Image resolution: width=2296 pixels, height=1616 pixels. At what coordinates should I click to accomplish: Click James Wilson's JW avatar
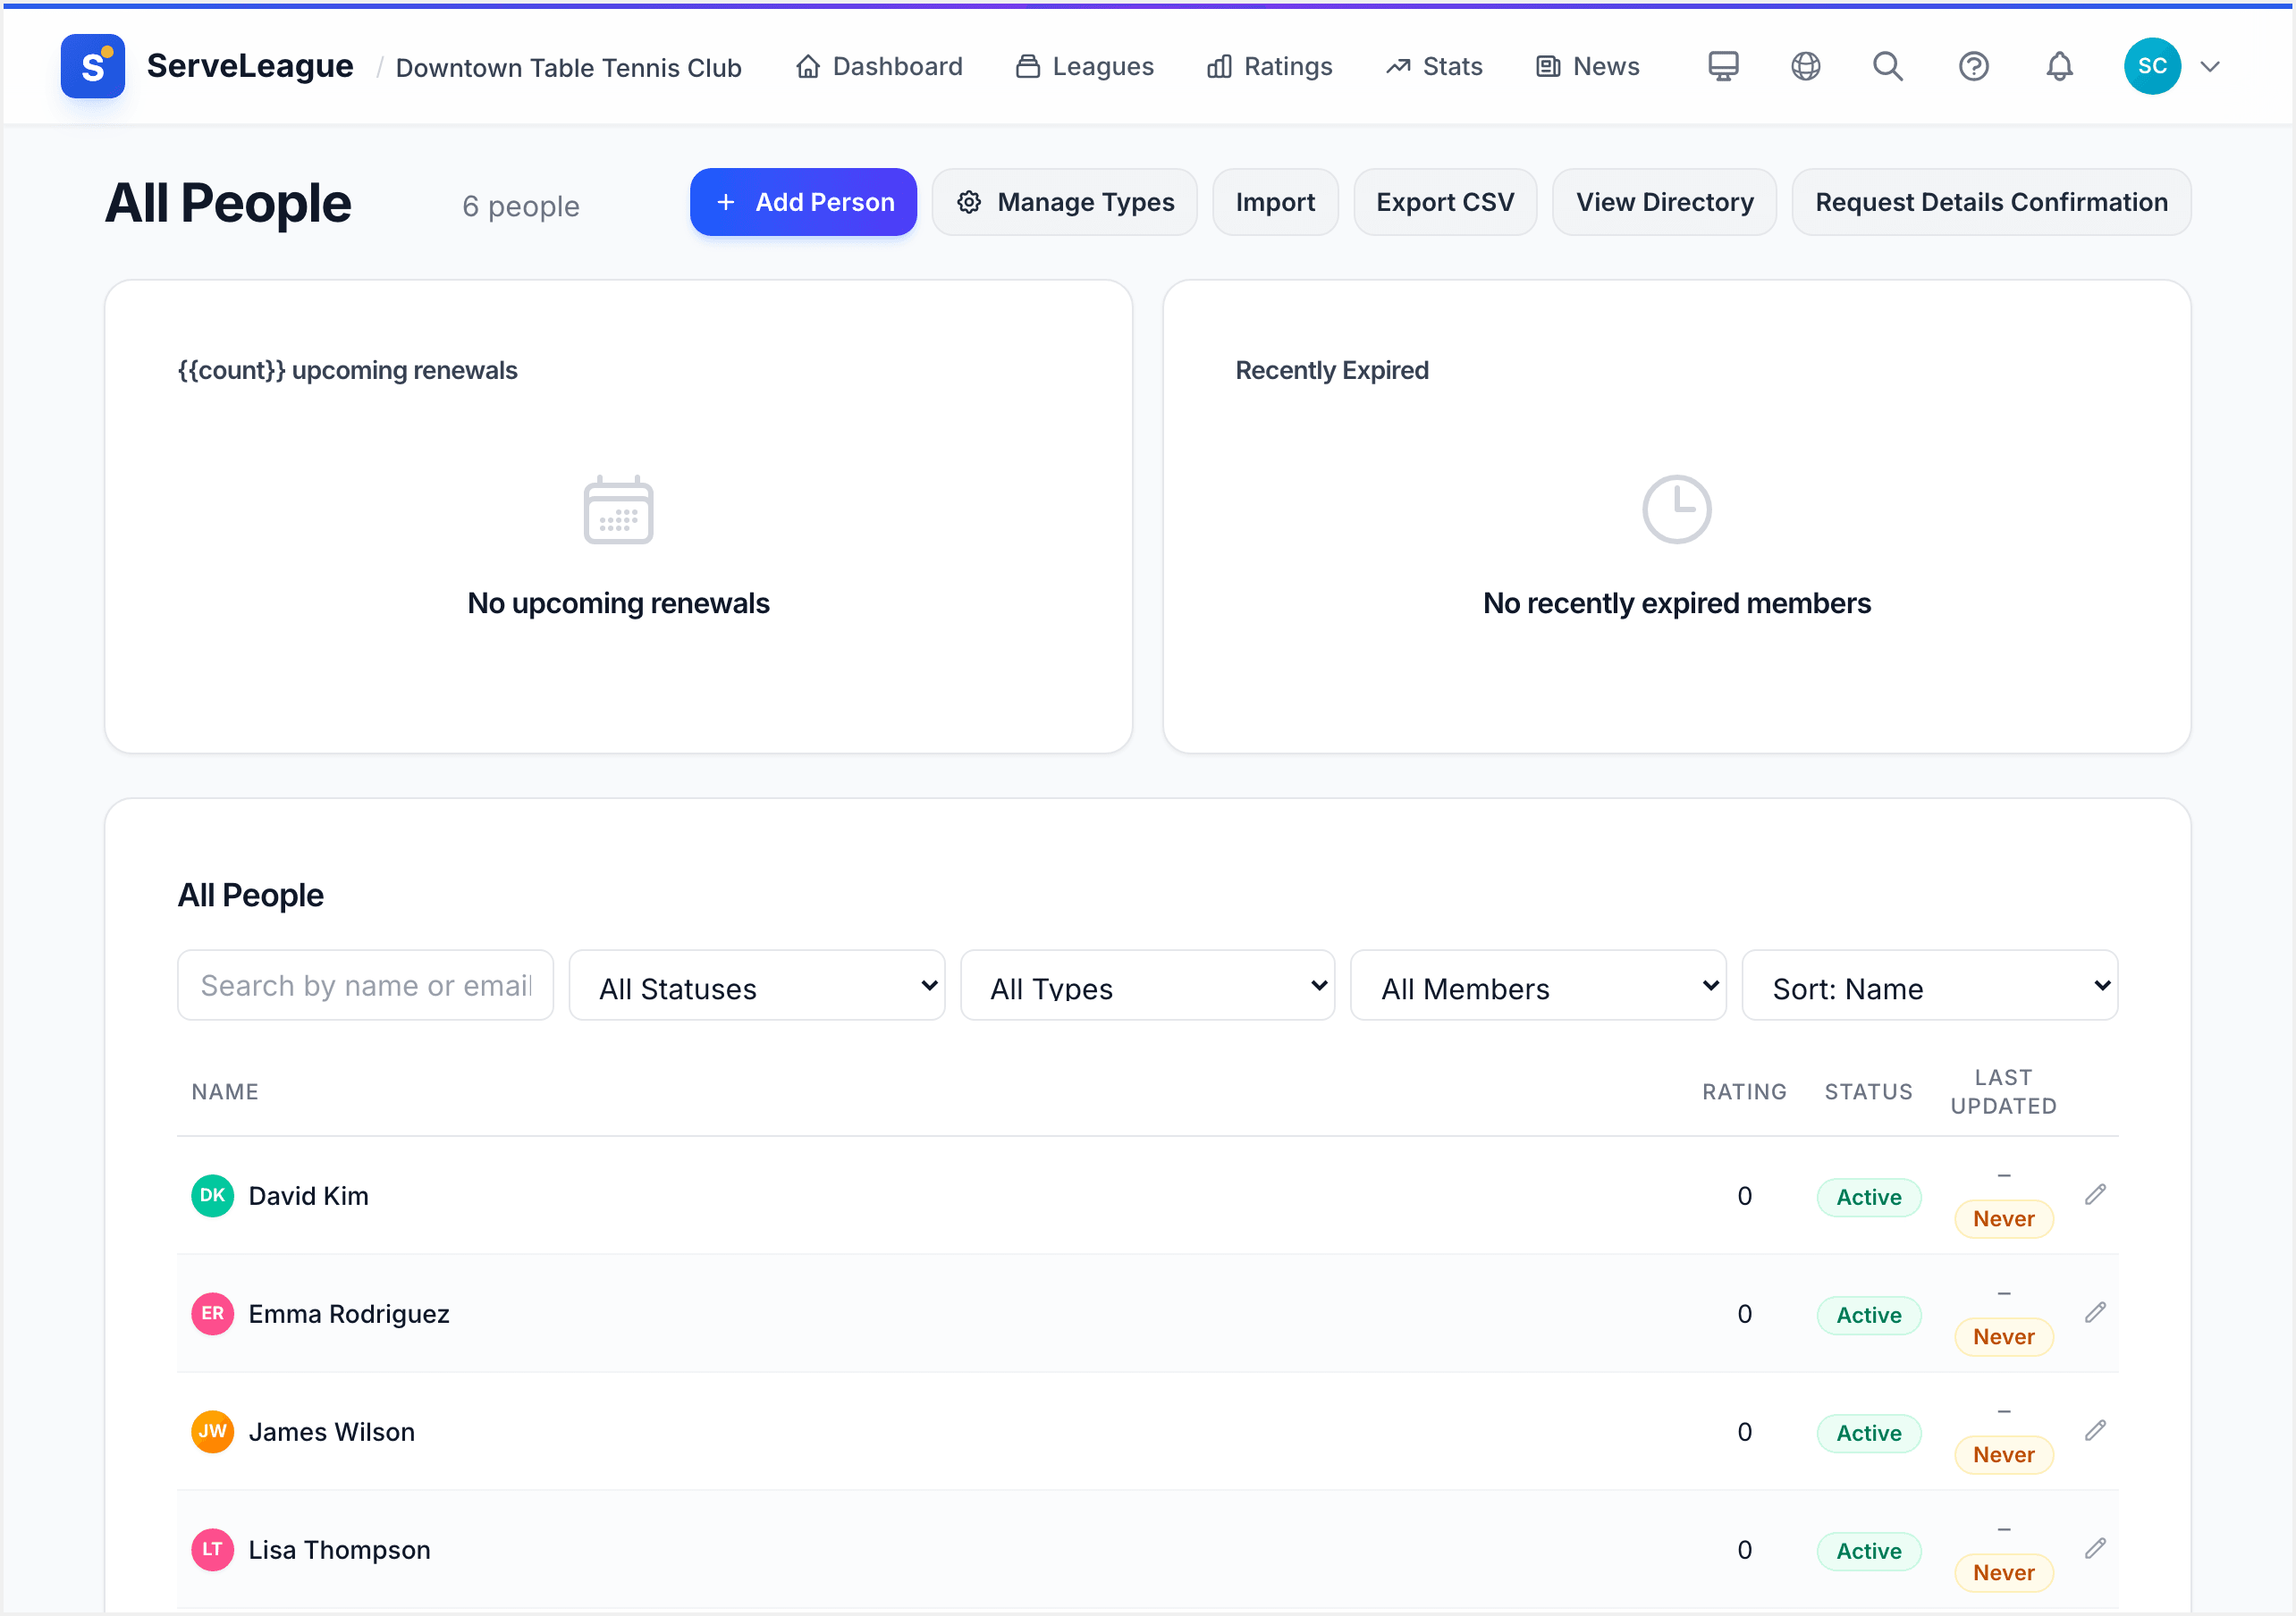coord(212,1431)
